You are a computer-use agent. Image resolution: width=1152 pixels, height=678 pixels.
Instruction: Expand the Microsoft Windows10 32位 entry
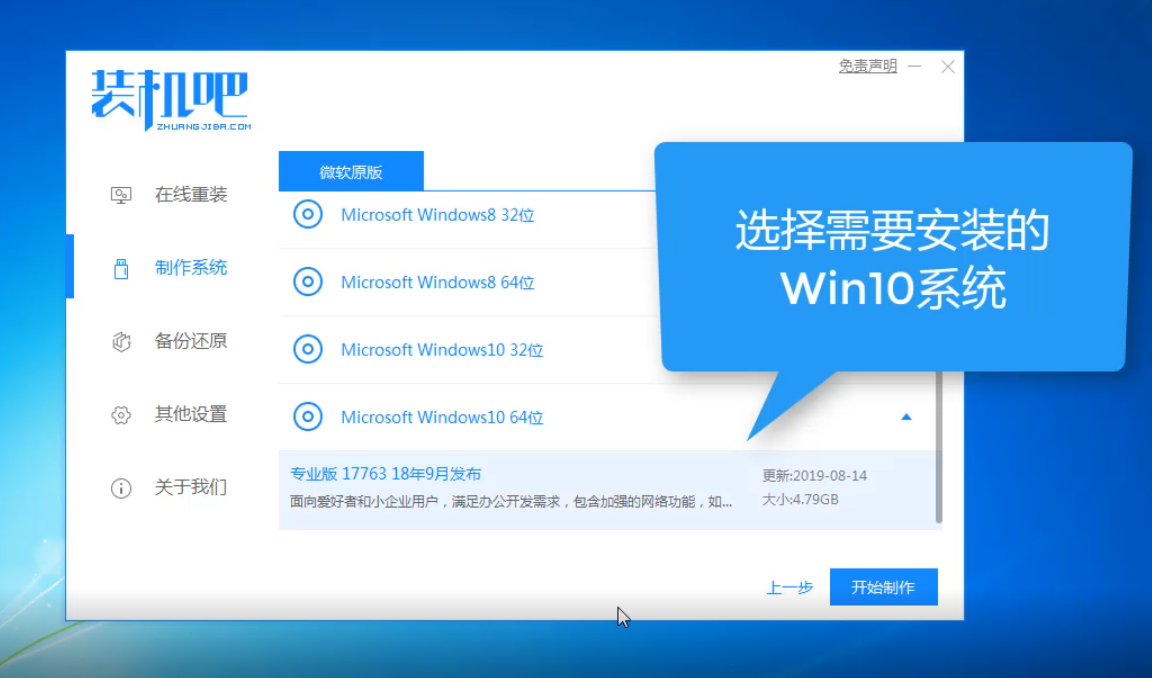click(905, 349)
